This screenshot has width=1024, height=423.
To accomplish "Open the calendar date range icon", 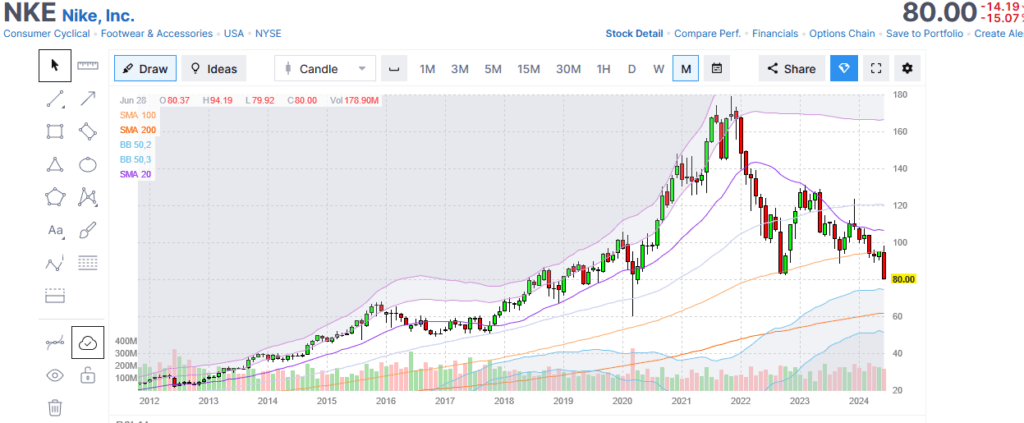I will (716, 69).
